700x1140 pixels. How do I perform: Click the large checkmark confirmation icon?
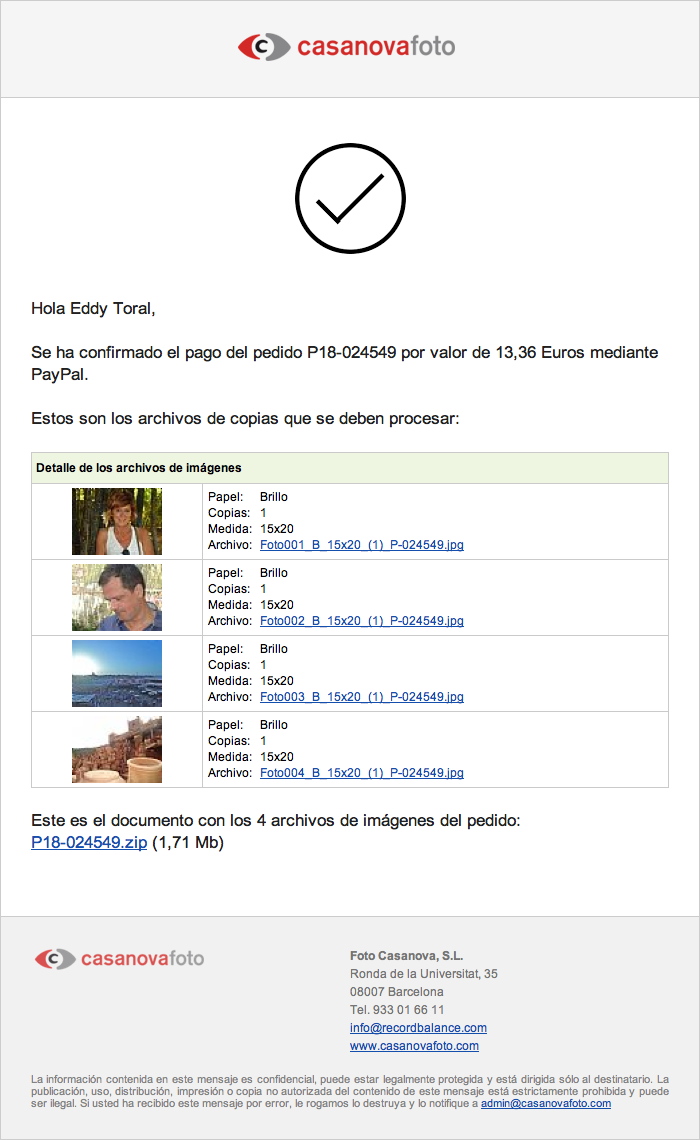pos(350,197)
